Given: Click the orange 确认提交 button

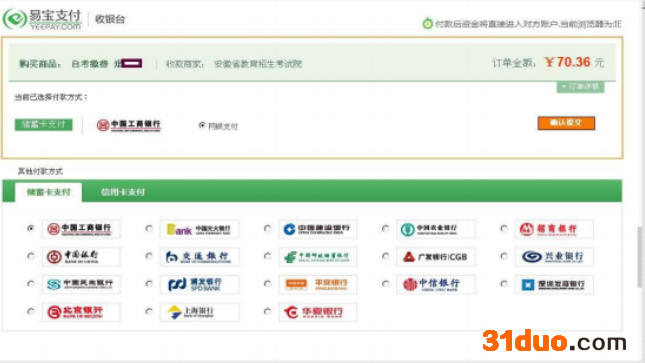Looking at the screenshot, I should click(x=566, y=123).
